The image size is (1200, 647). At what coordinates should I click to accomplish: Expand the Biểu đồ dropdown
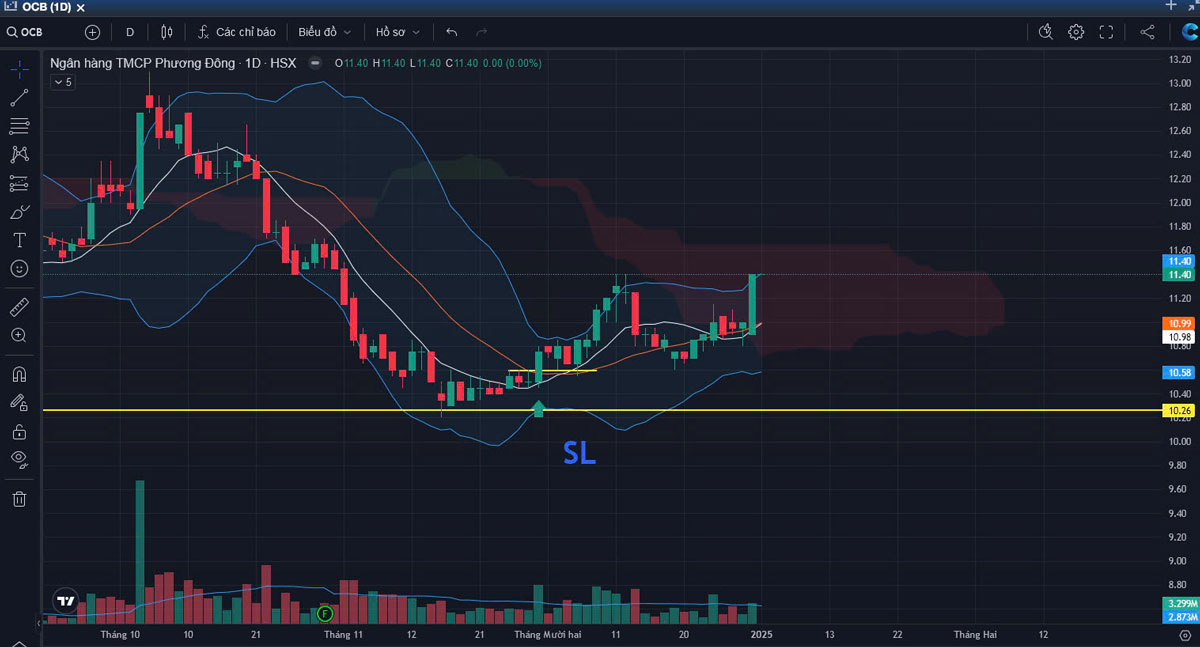click(x=324, y=32)
